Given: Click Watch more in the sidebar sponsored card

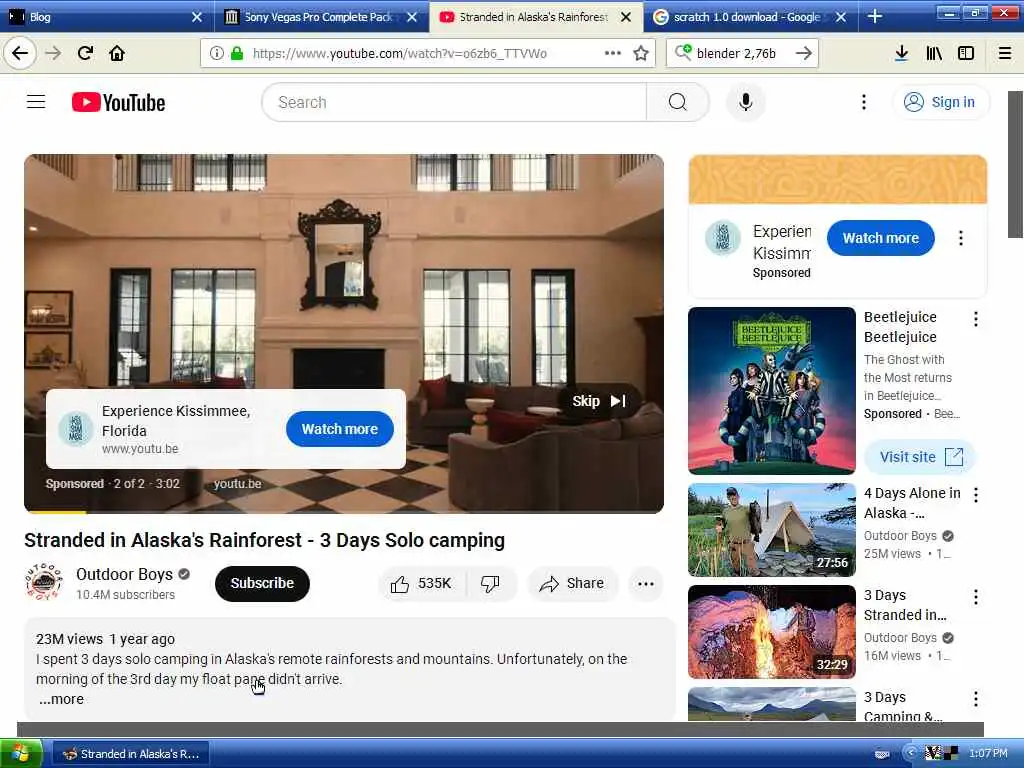Looking at the screenshot, I should (x=880, y=238).
